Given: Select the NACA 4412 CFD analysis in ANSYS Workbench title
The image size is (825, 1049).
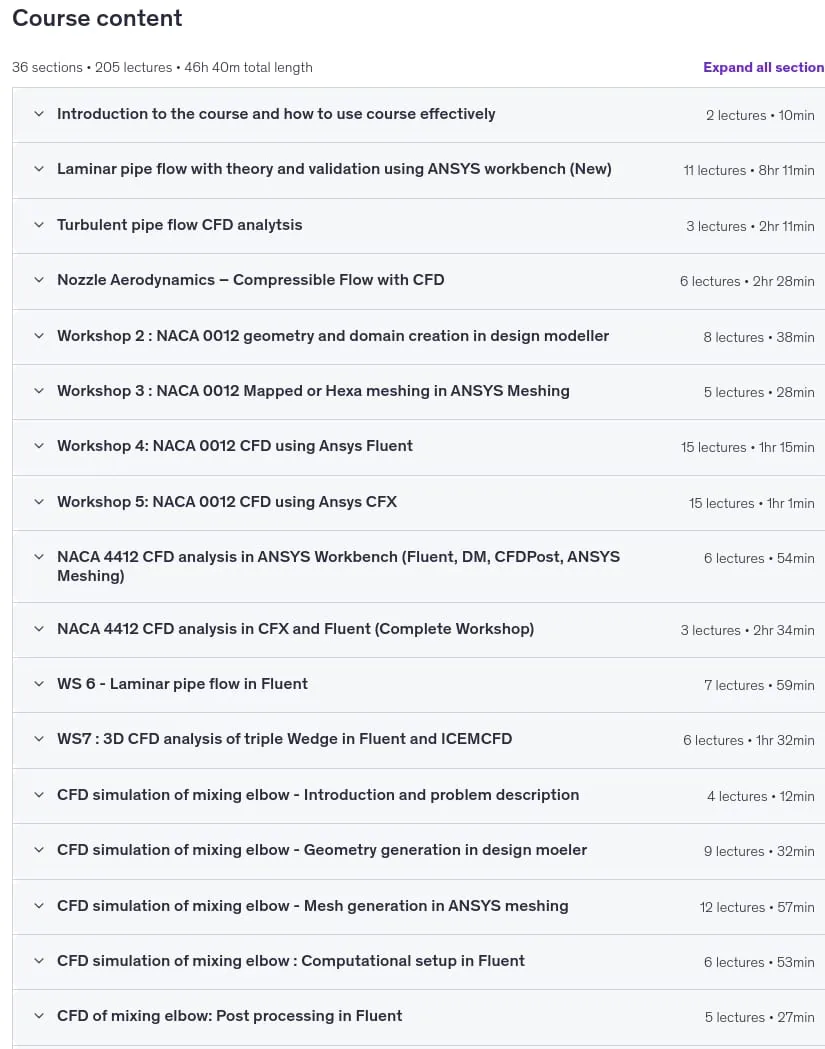Looking at the screenshot, I should coord(339,566).
